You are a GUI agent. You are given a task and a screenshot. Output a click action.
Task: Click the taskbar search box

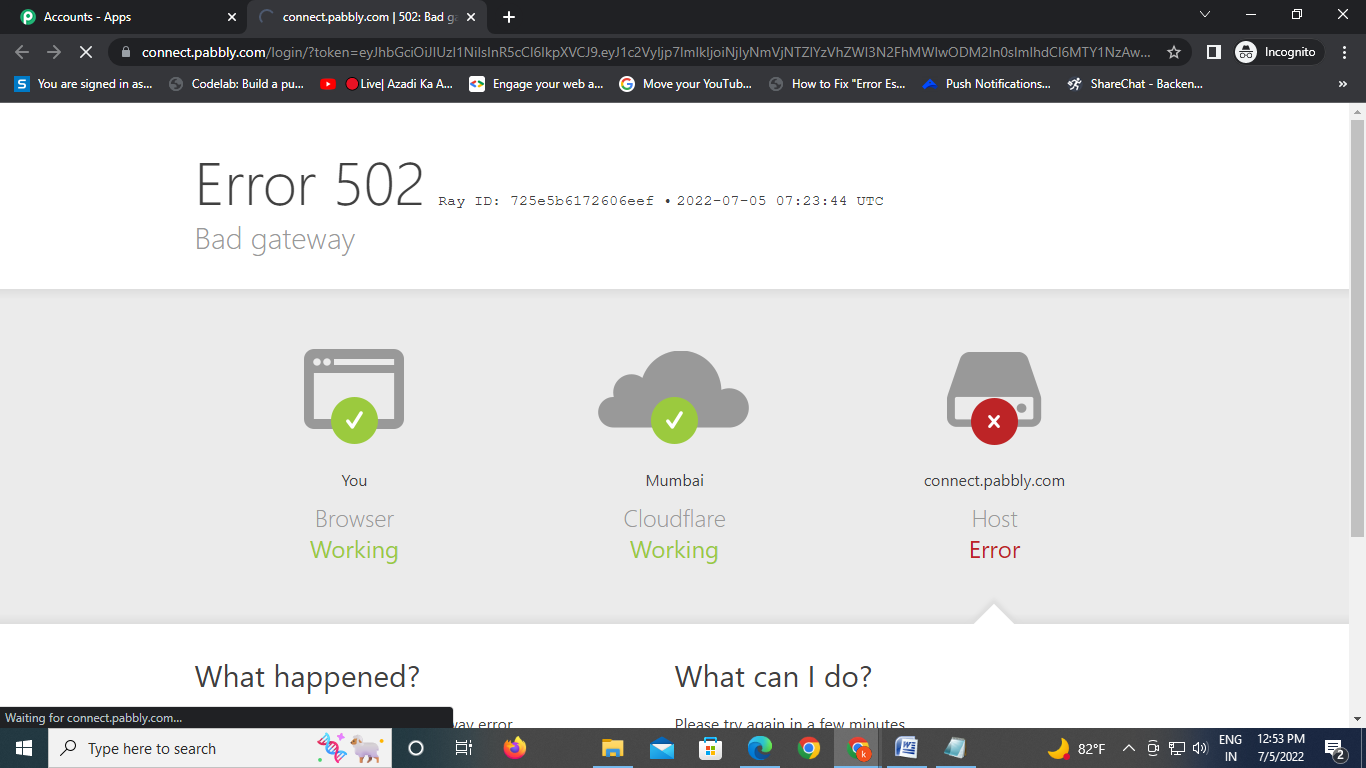[220, 748]
